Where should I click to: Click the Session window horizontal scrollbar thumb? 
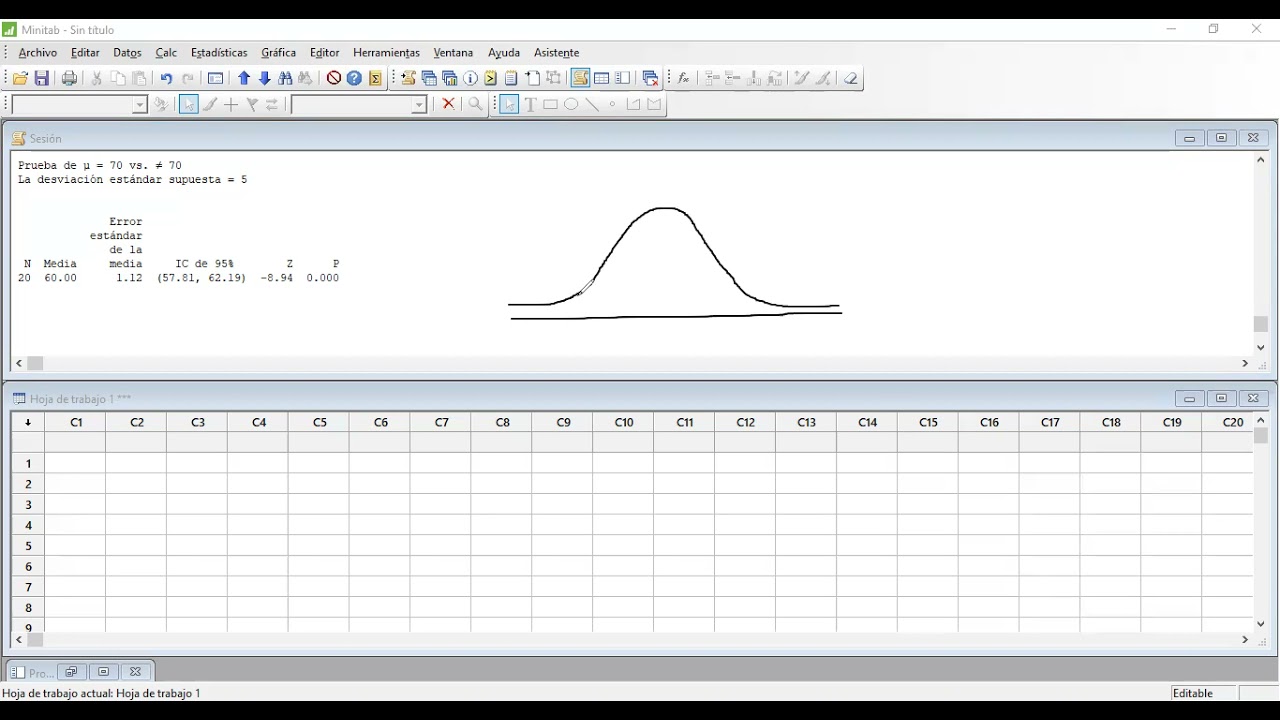point(35,364)
